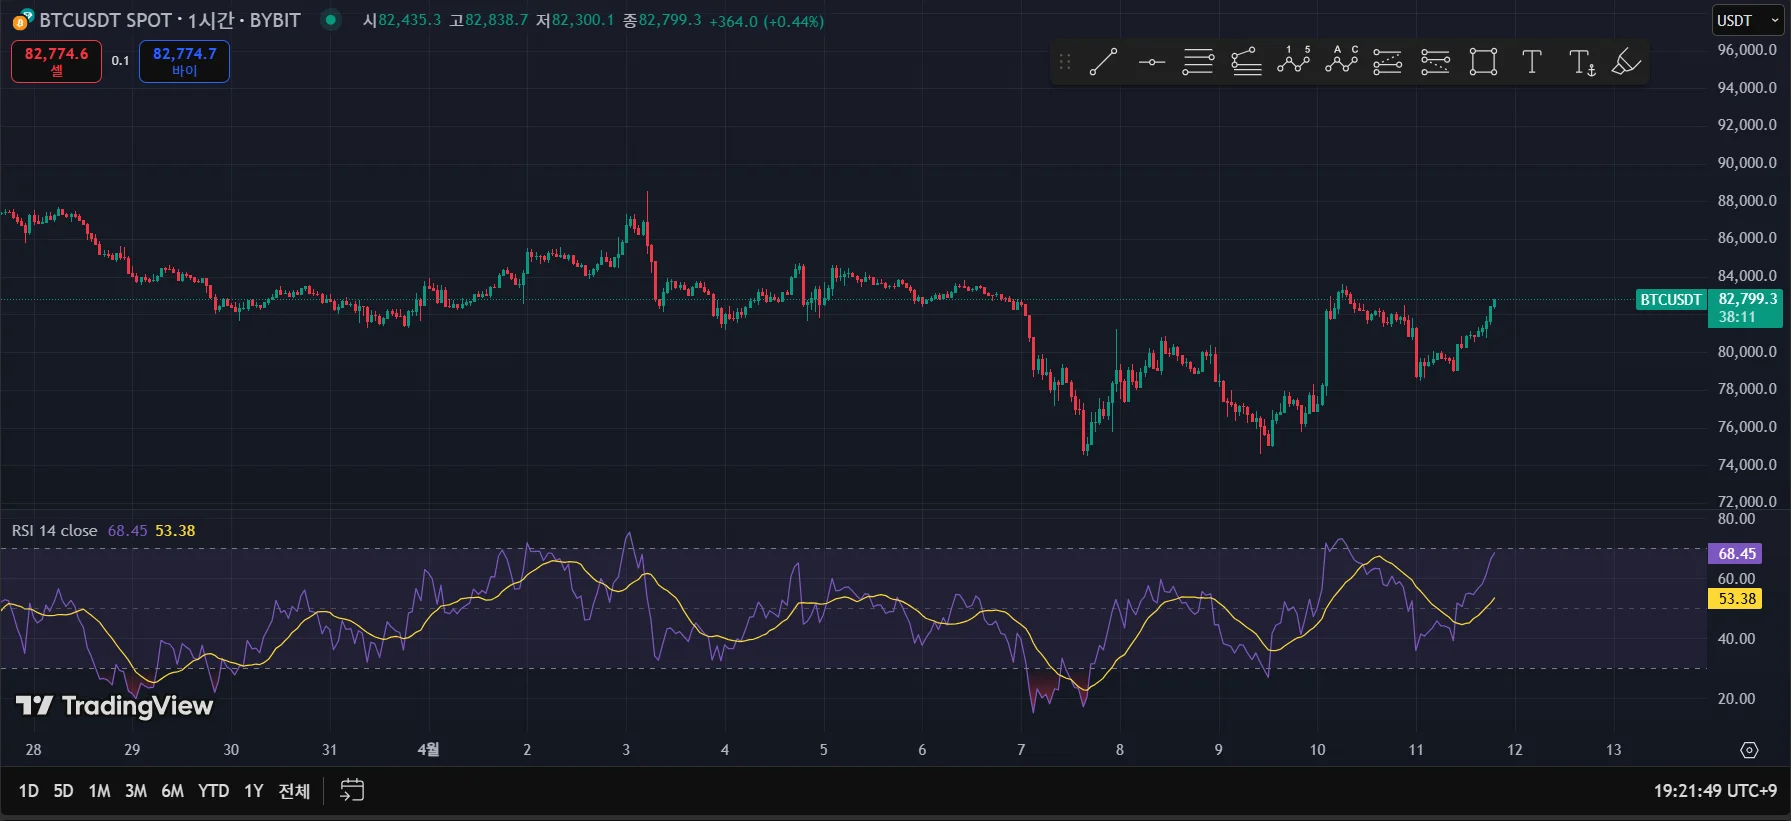Pick the plain Text tool
Viewport: 1791px width, 821px height.
point(1531,62)
